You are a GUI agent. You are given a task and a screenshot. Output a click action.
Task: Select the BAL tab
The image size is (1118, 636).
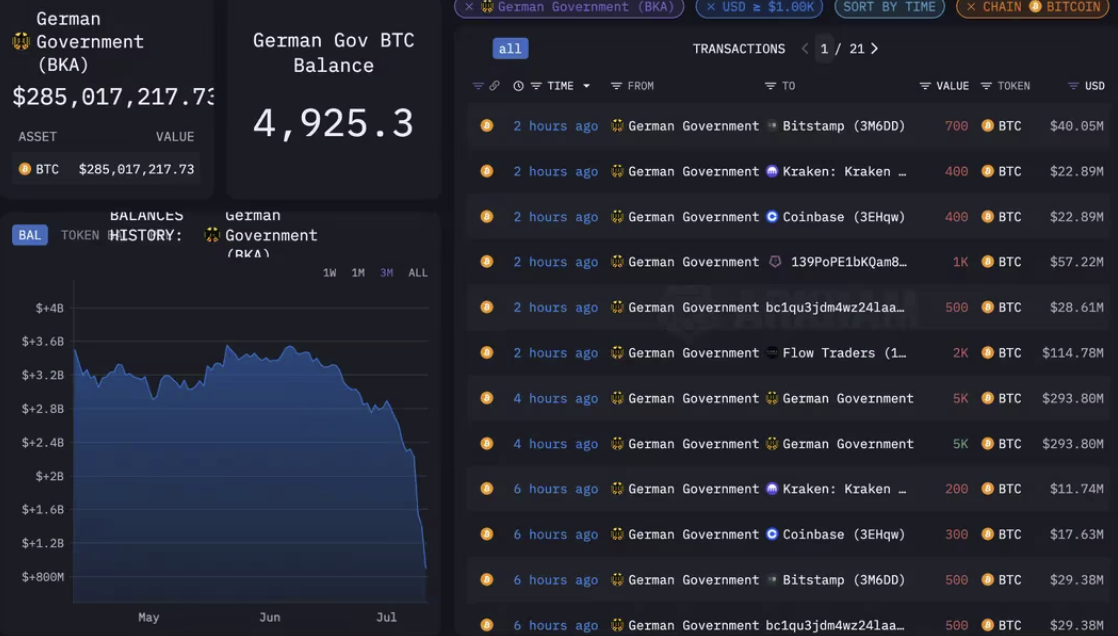pyautogui.click(x=30, y=235)
